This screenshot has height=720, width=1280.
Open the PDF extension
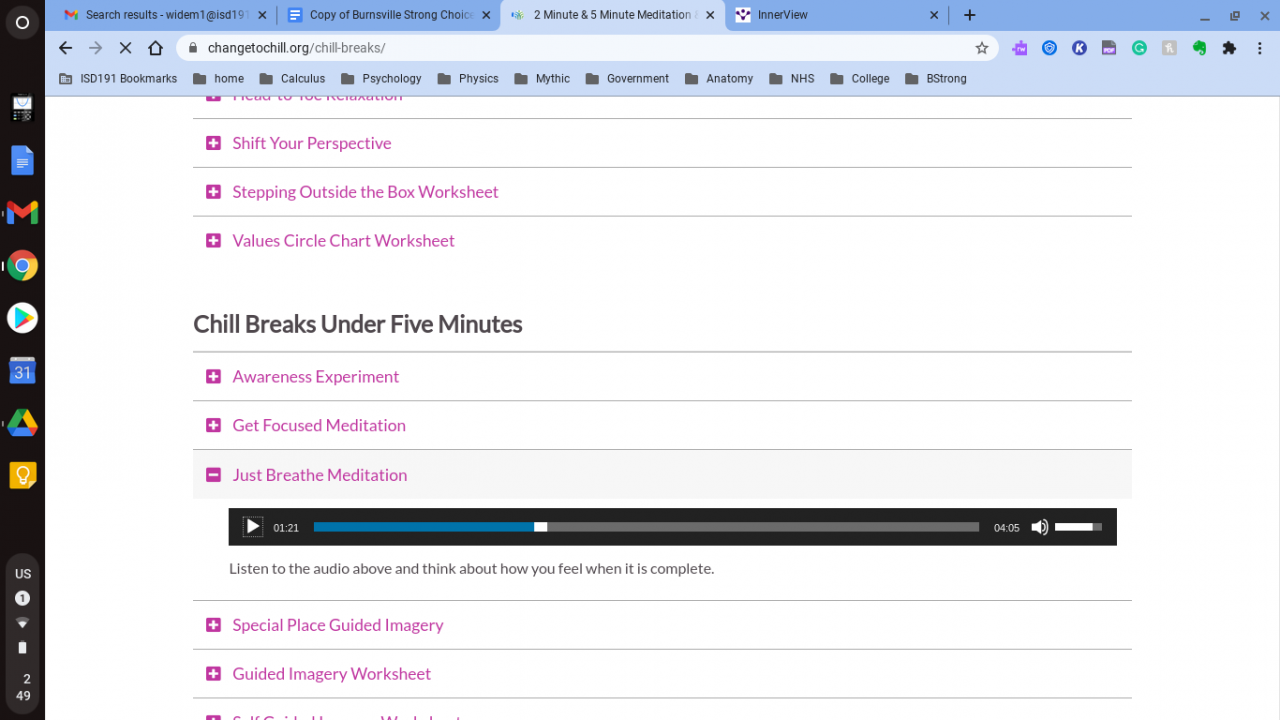(x=1109, y=48)
